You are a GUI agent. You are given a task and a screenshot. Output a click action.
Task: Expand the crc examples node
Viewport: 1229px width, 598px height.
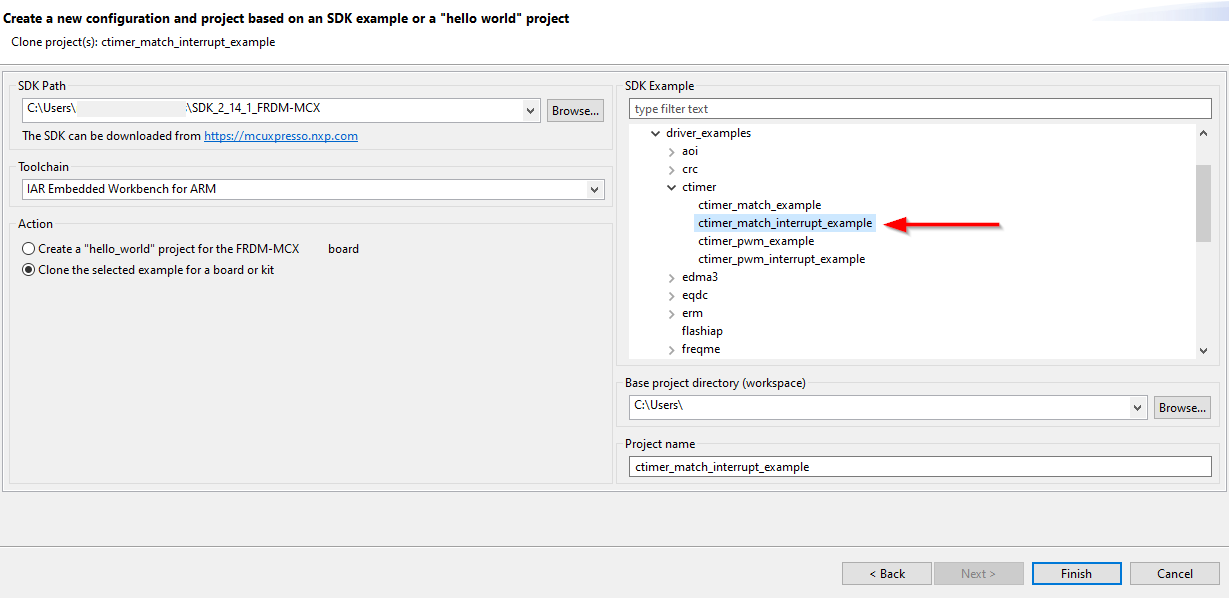click(671, 169)
